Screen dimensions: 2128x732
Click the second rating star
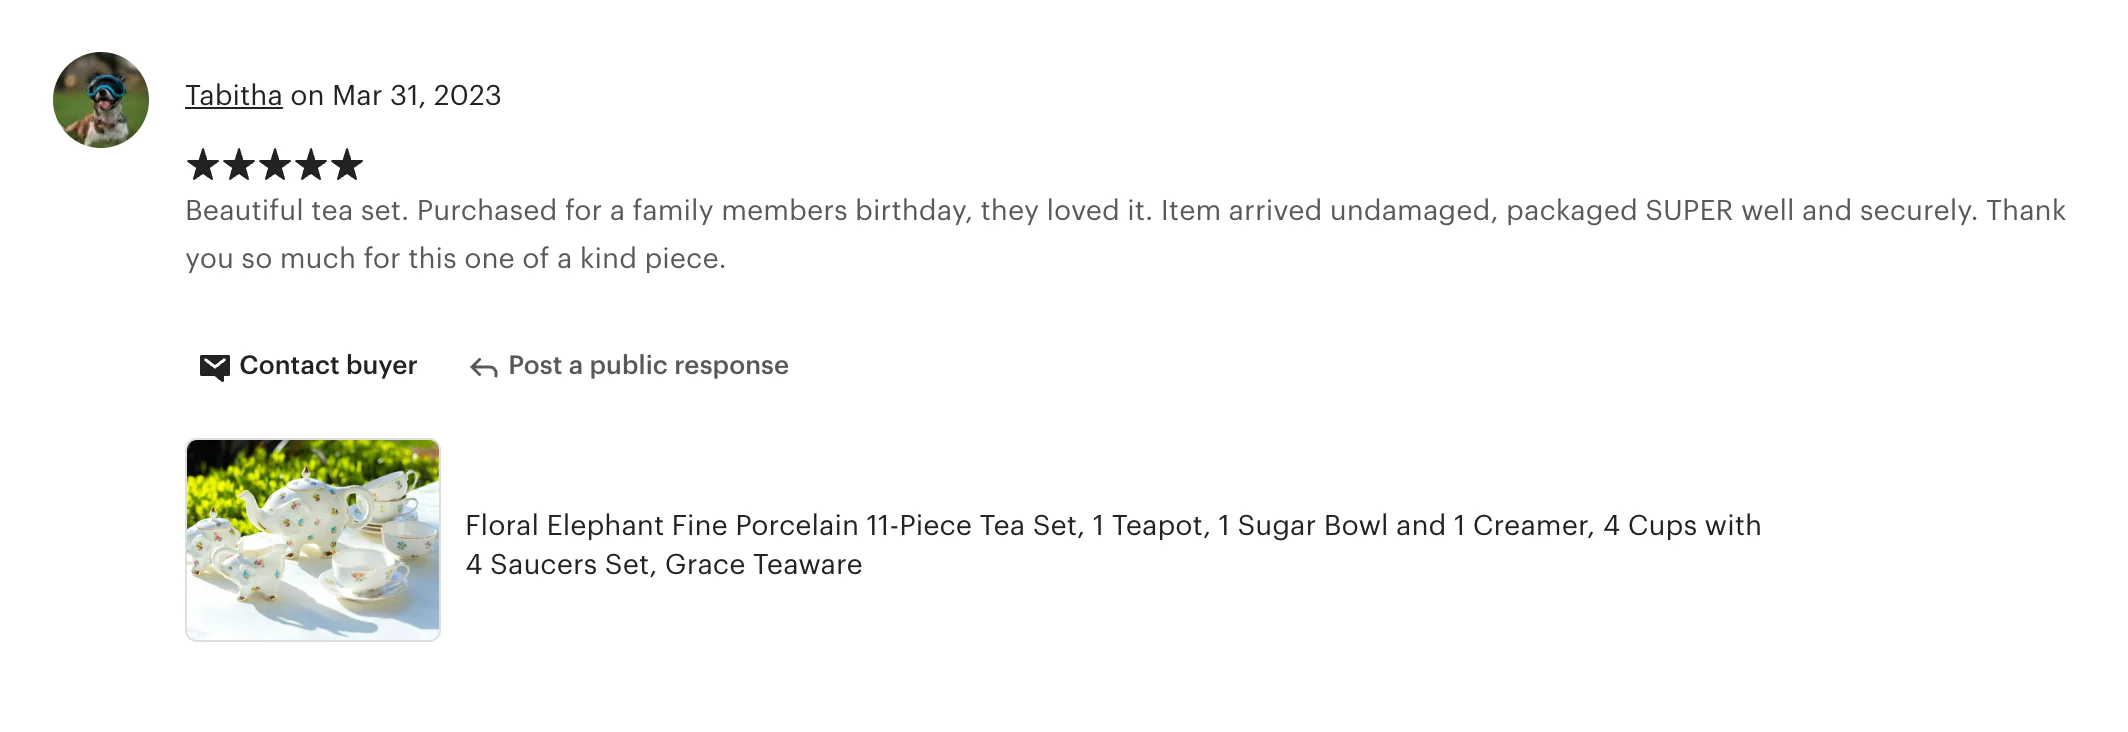point(239,165)
